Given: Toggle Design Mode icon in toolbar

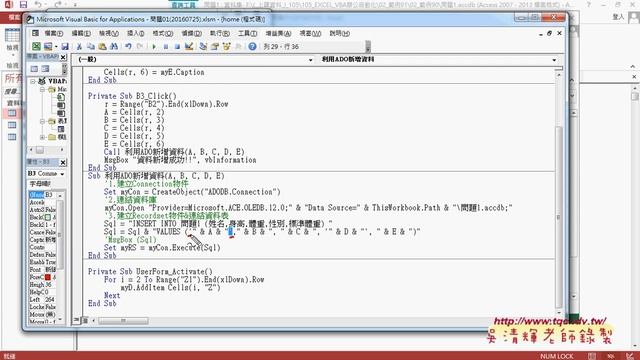Looking at the screenshot, I should [x=189, y=47].
